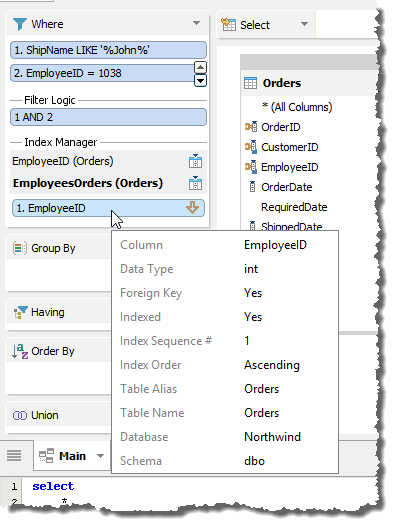
Task: Open the Main query tab dropdown arrow
Action: pos(100,456)
